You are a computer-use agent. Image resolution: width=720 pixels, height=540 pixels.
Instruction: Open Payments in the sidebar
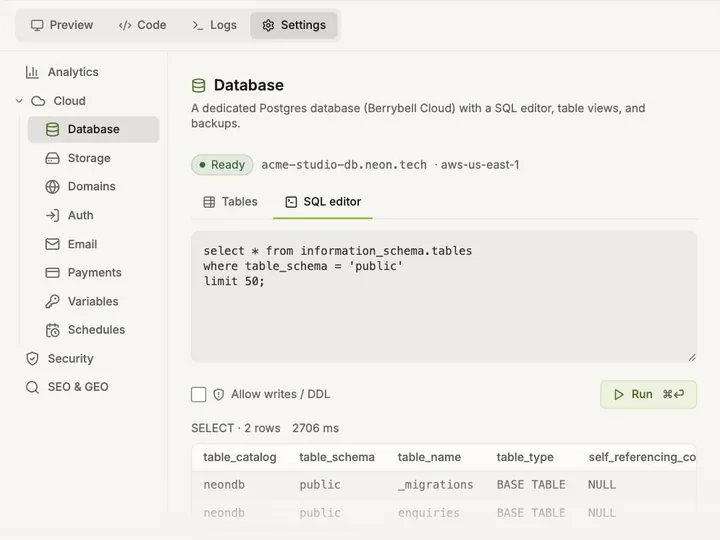(93, 272)
